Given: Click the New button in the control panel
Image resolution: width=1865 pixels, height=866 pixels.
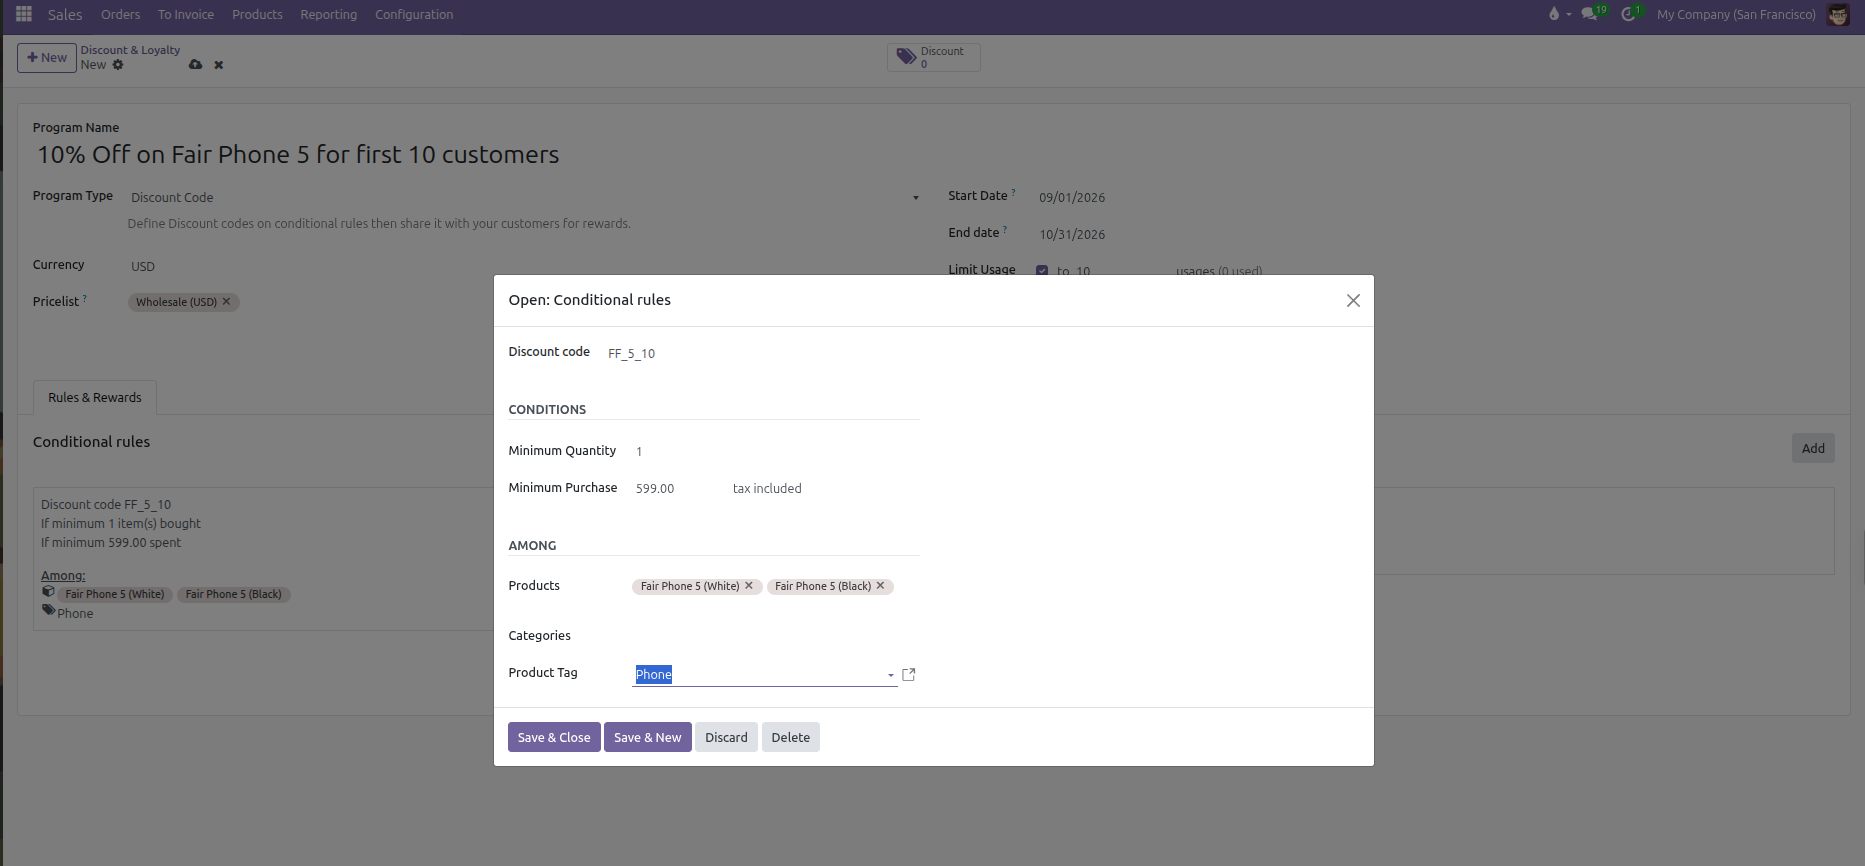Looking at the screenshot, I should click(x=47, y=57).
